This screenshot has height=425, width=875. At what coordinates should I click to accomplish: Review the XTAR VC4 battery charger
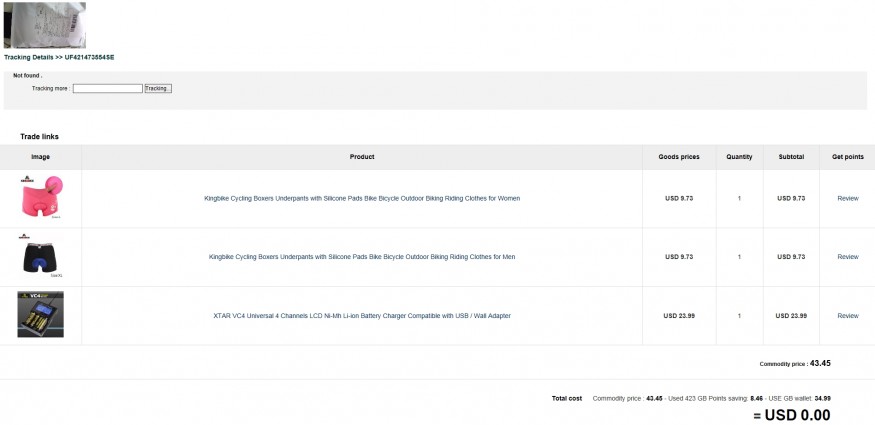click(847, 316)
